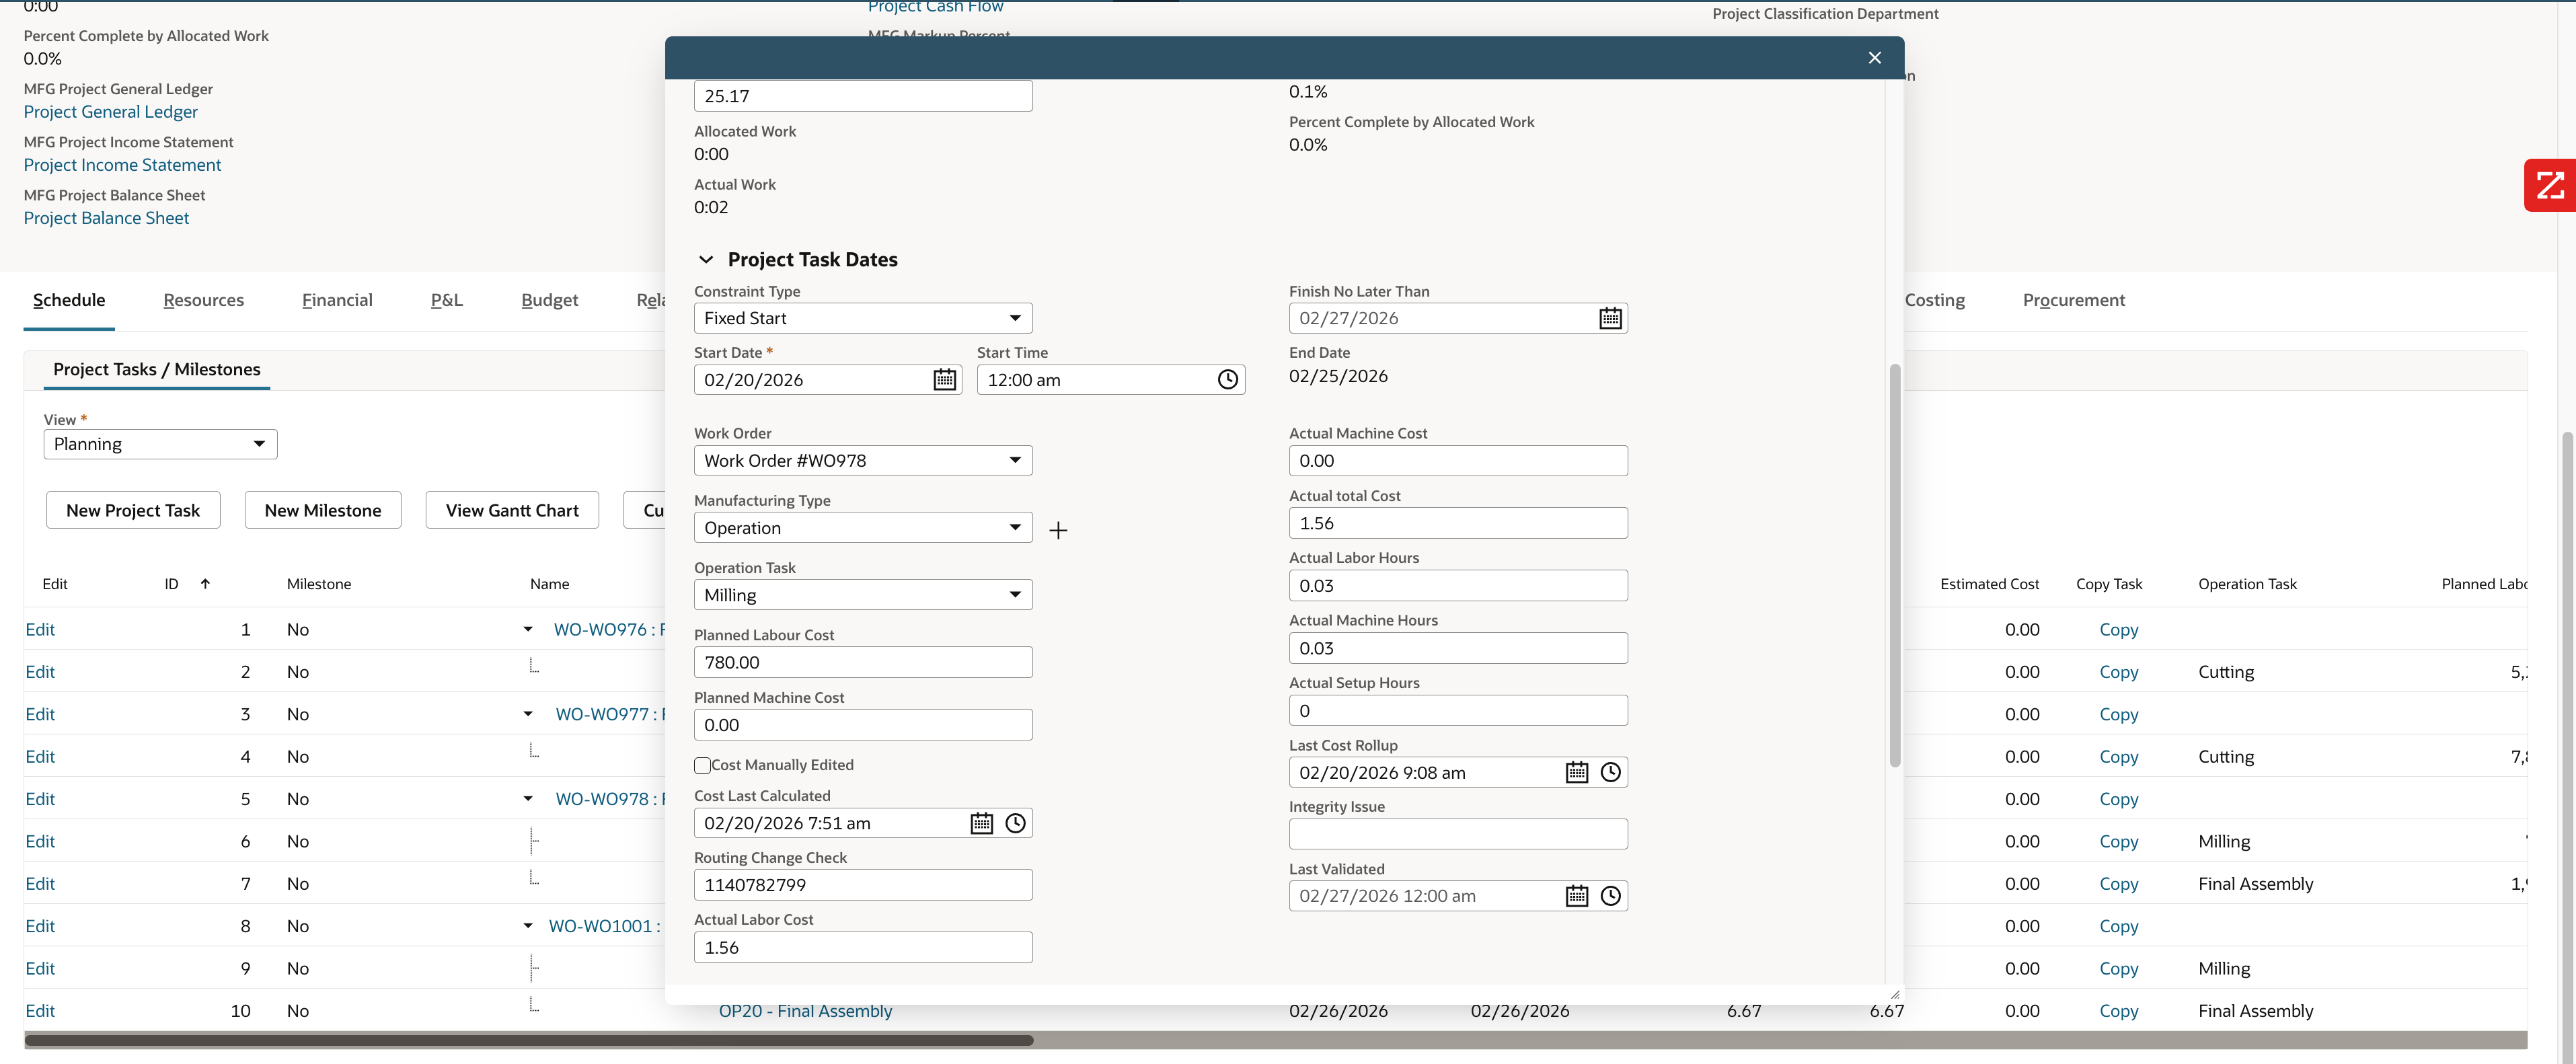Open the Operation Task dropdown
This screenshot has height=1064, width=2576.
coord(862,595)
